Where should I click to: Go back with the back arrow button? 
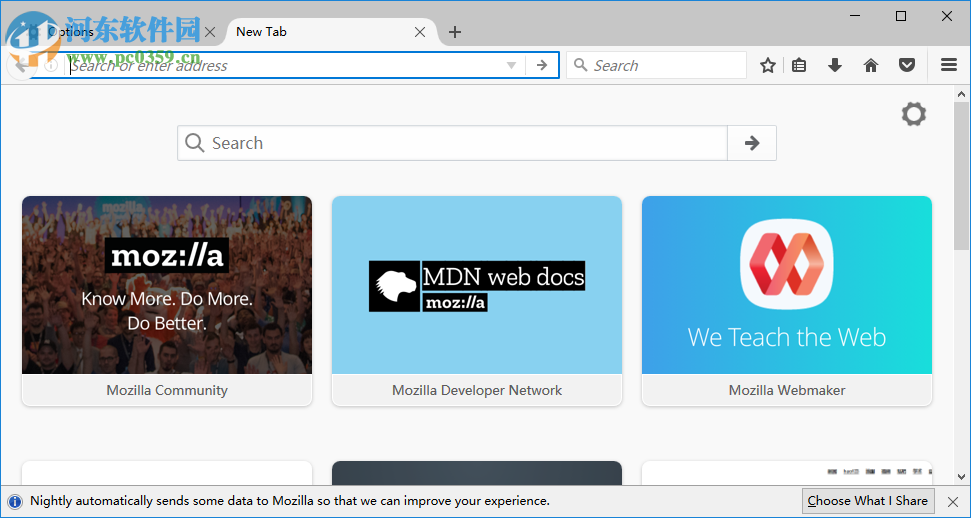coord(20,65)
